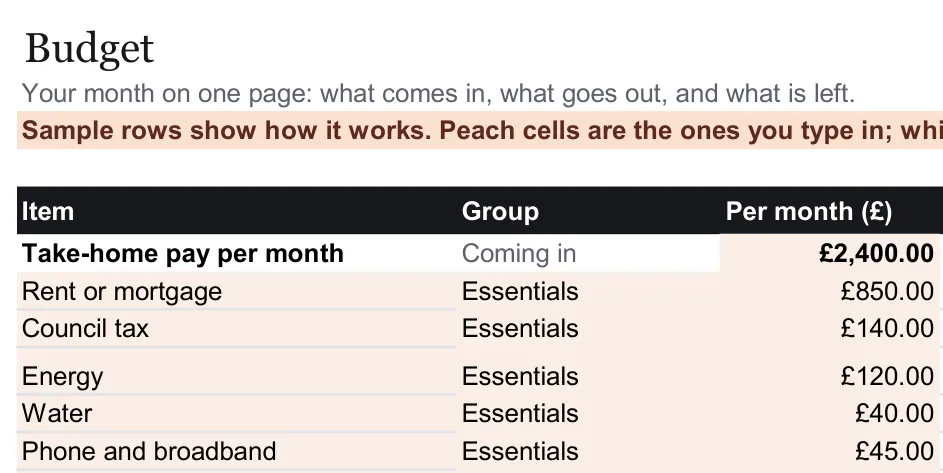The height and width of the screenshot is (473, 943).
Task: Click the Group column header
Action: coord(588,211)
